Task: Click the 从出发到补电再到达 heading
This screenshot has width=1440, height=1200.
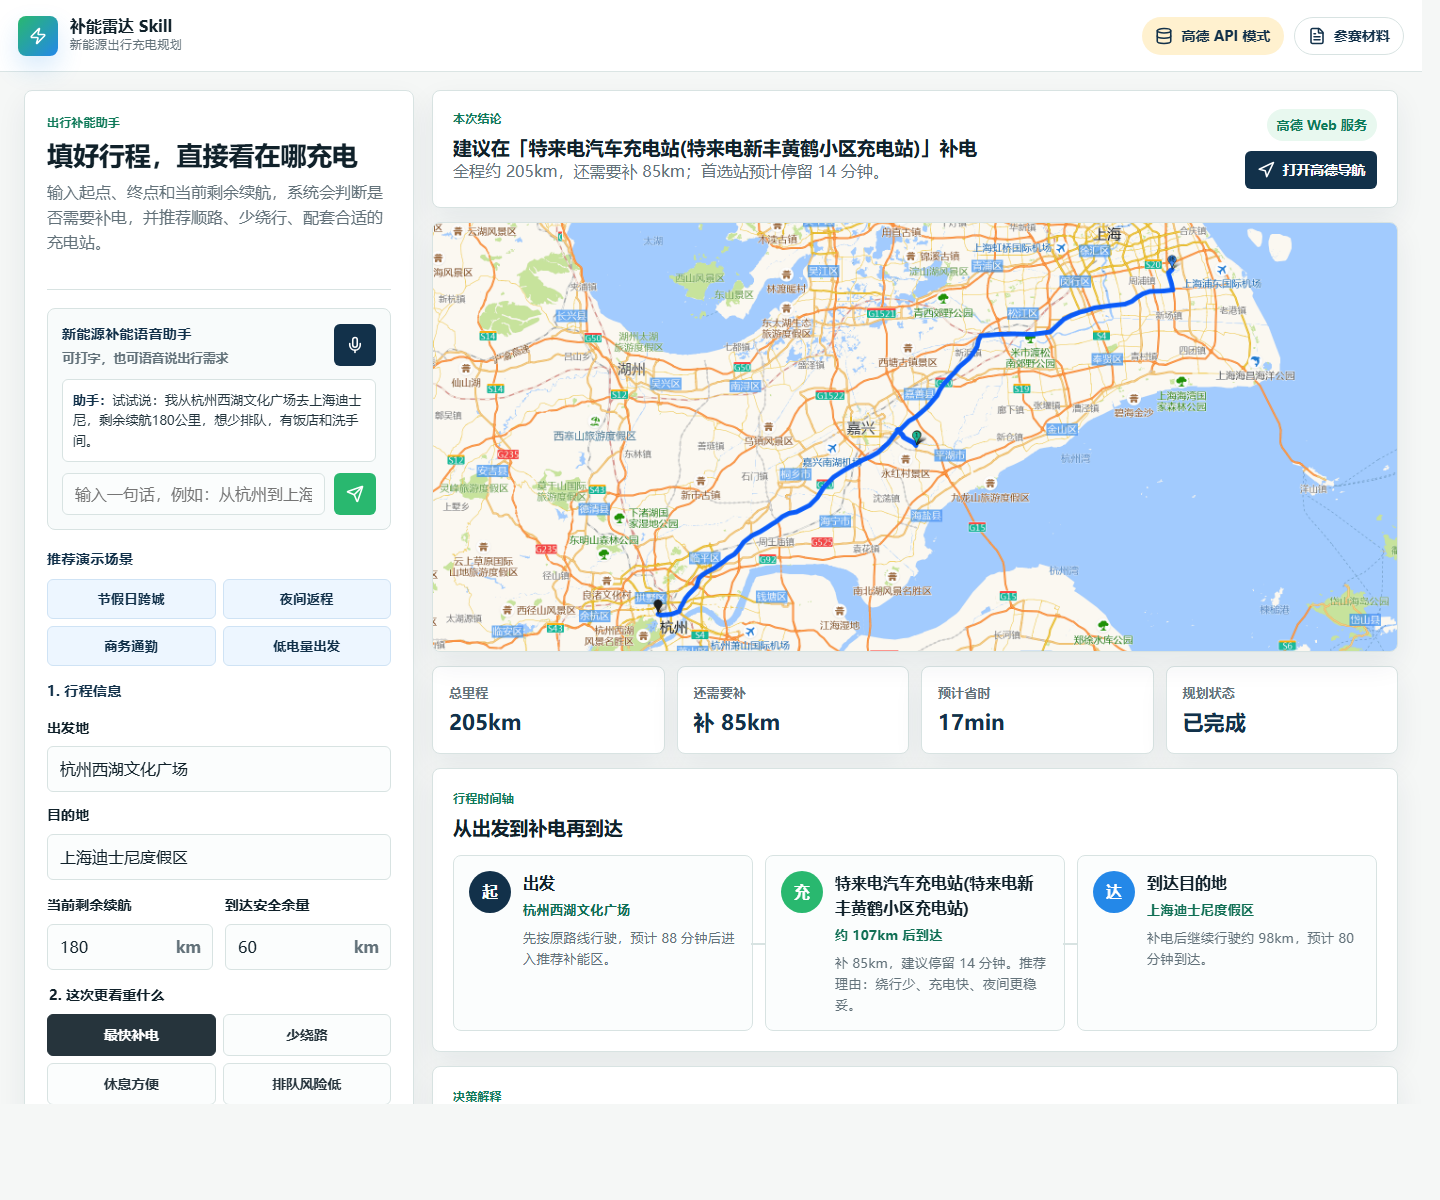Action: [538, 828]
